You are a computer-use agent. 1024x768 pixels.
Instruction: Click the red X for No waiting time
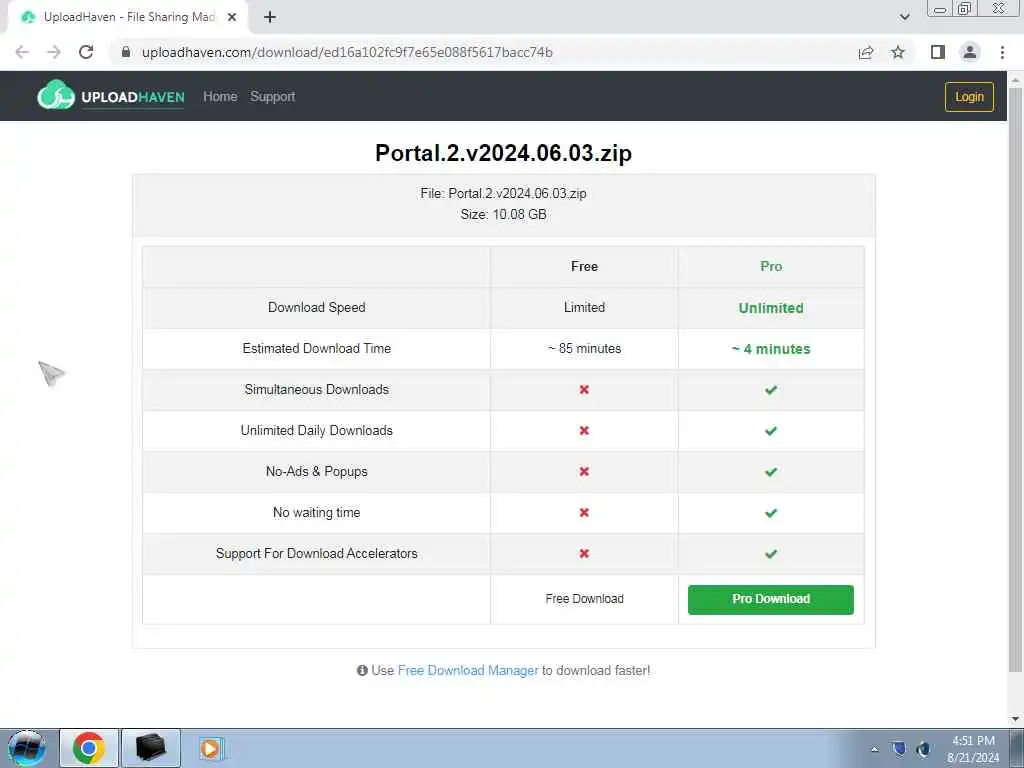(x=584, y=513)
